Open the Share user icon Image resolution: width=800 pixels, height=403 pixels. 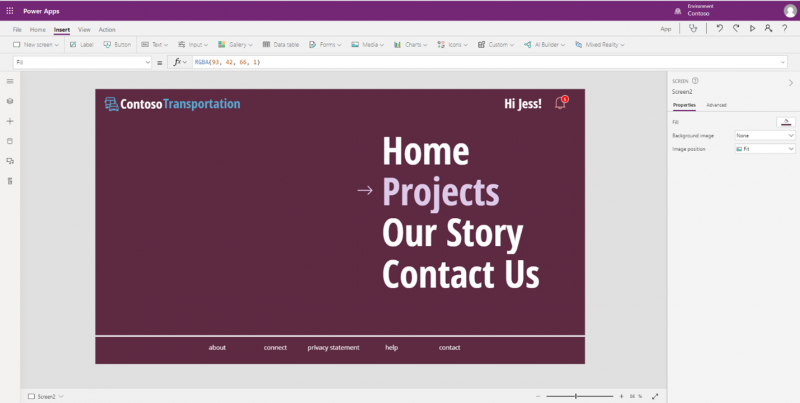click(768, 29)
